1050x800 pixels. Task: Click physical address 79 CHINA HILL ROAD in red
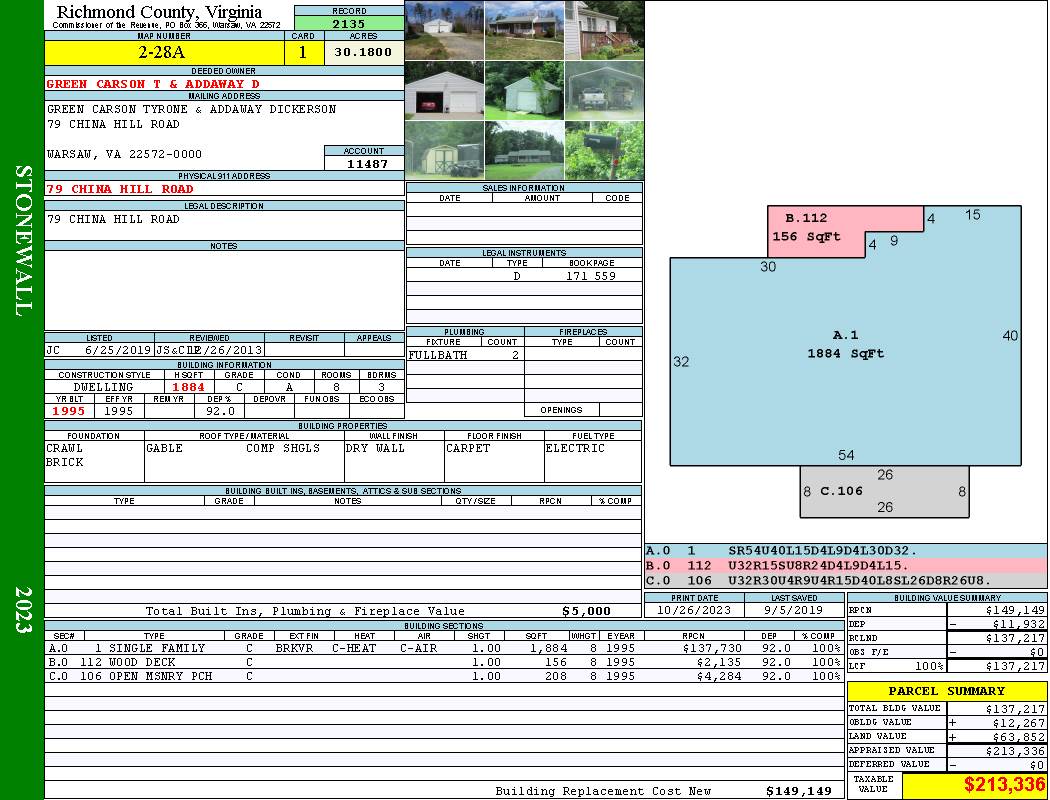tap(120, 189)
